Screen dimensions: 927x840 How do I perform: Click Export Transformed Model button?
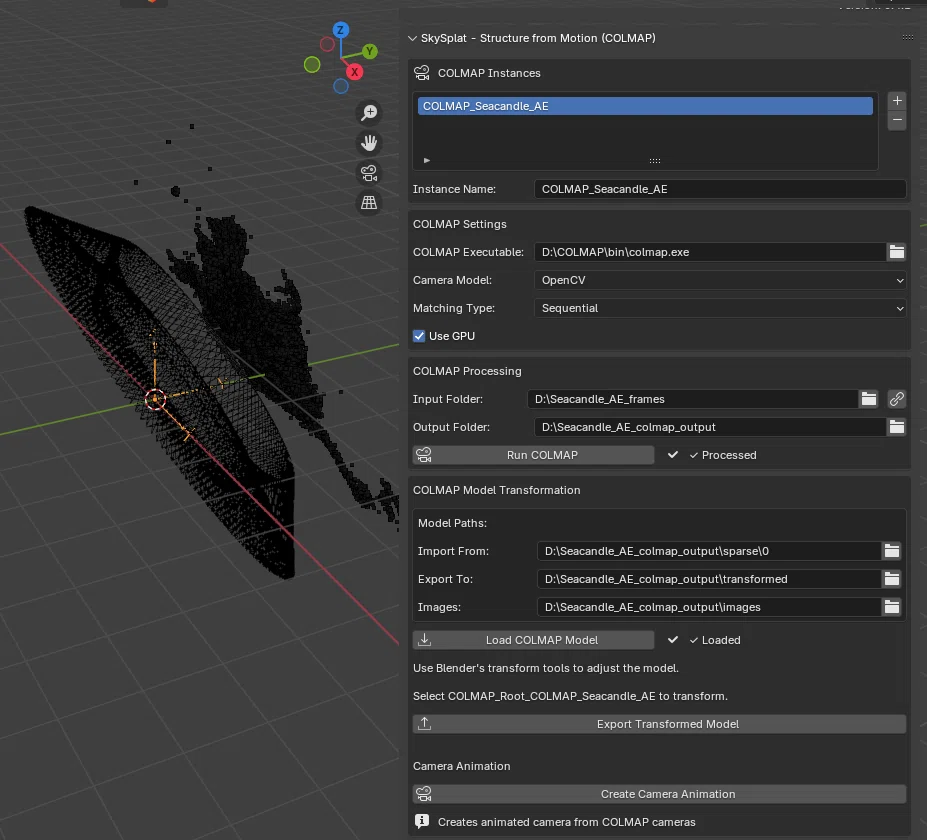coord(659,724)
